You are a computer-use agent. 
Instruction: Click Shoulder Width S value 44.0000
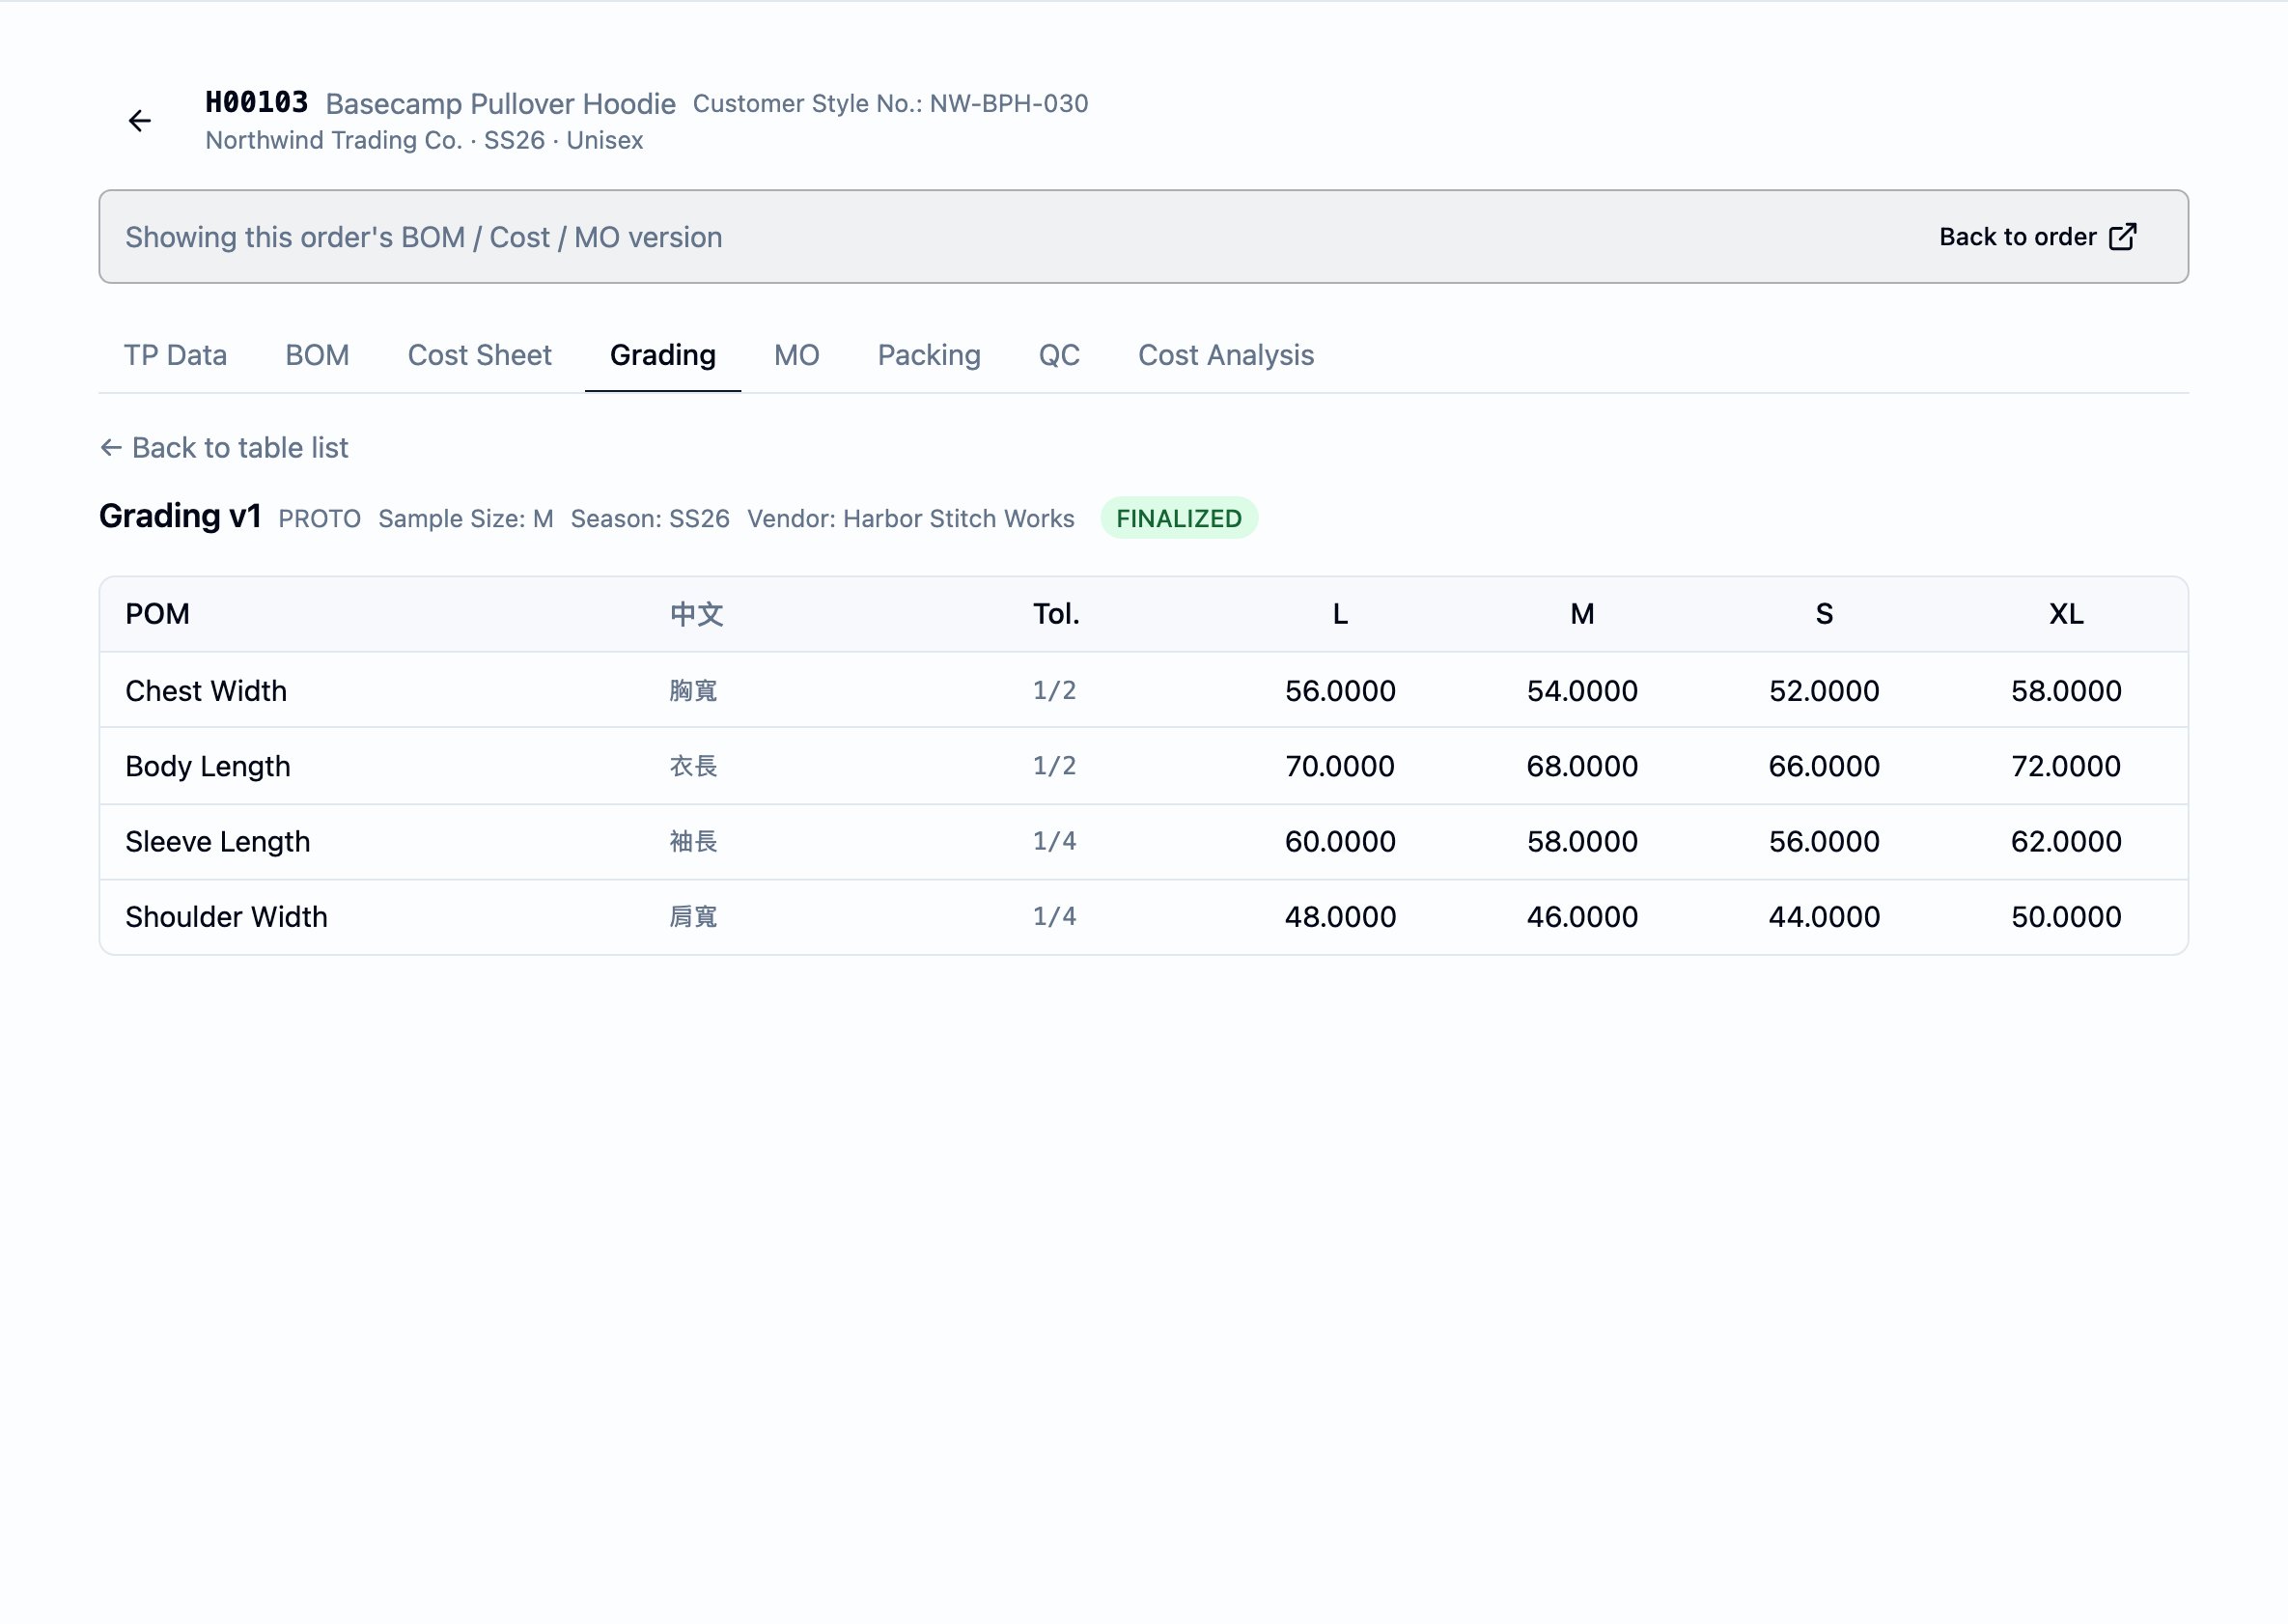1824,916
